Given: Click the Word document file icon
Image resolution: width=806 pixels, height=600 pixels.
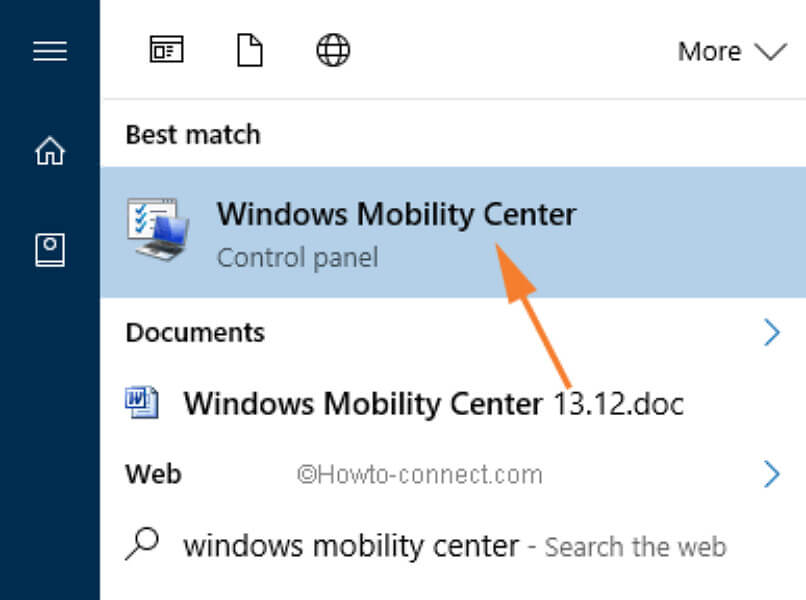Looking at the screenshot, I should pyautogui.click(x=141, y=402).
